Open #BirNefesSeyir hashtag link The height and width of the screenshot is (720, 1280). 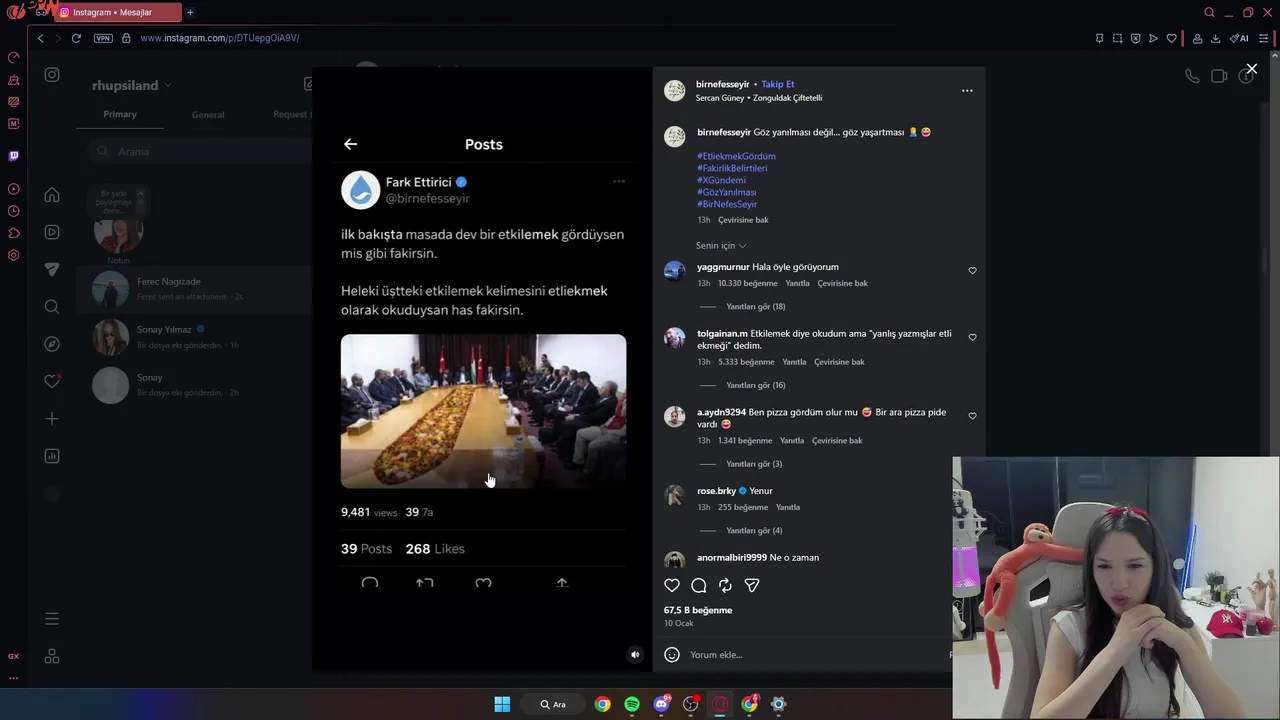pyautogui.click(x=727, y=204)
